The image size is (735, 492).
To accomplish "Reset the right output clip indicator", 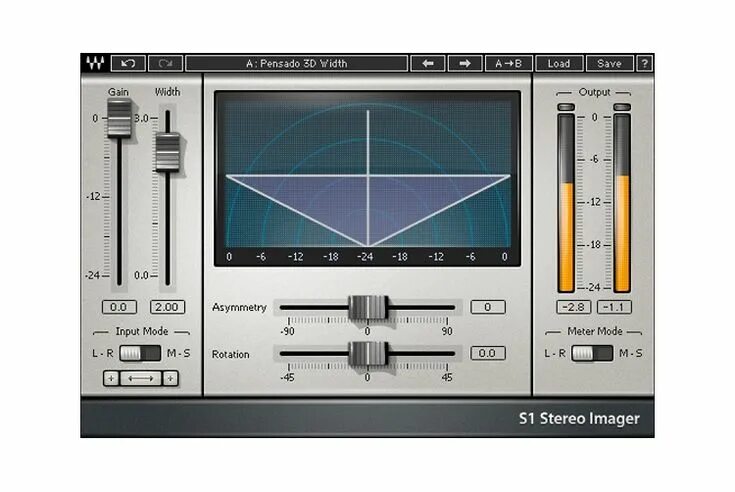I will [x=622, y=107].
